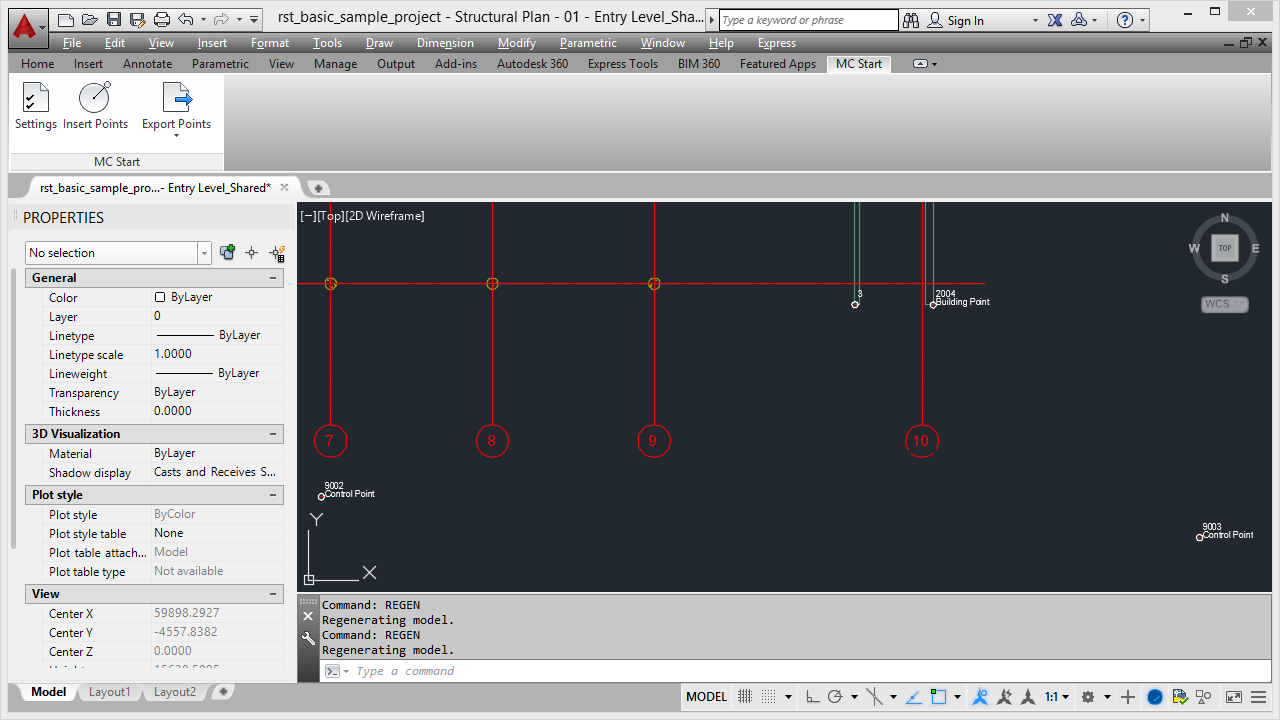This screenshot has height=720, width=1280.
Task: Click the Select Objects icon in Properties
Action: point(252,252)
